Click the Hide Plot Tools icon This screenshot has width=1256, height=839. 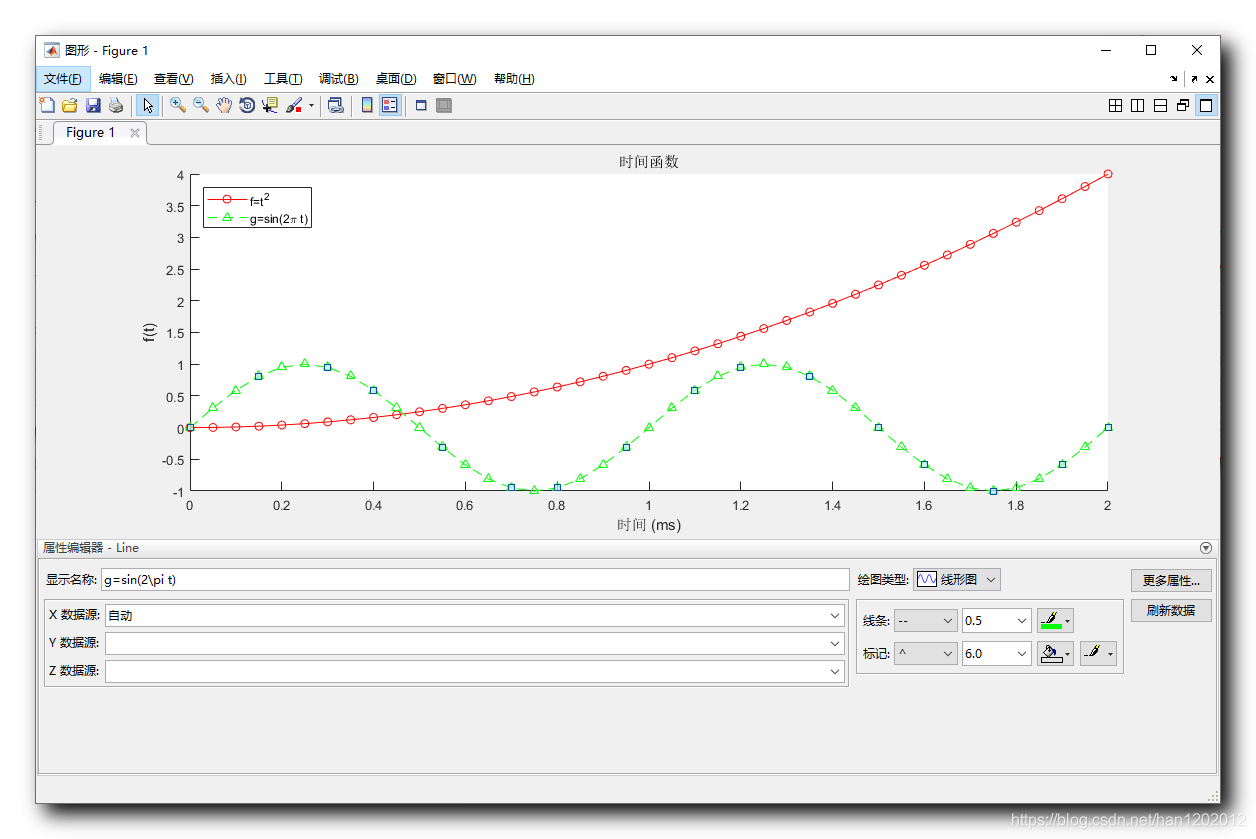coord(421,105)
